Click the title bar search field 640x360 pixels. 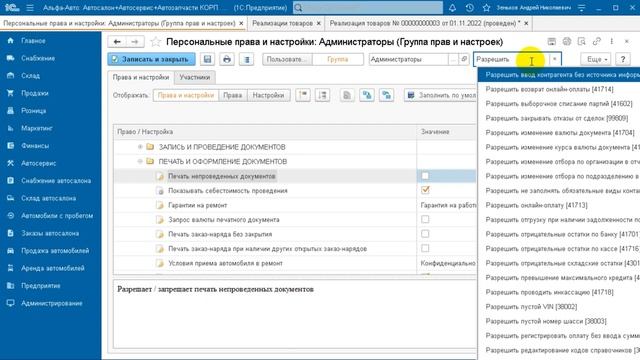click(368, 8)
